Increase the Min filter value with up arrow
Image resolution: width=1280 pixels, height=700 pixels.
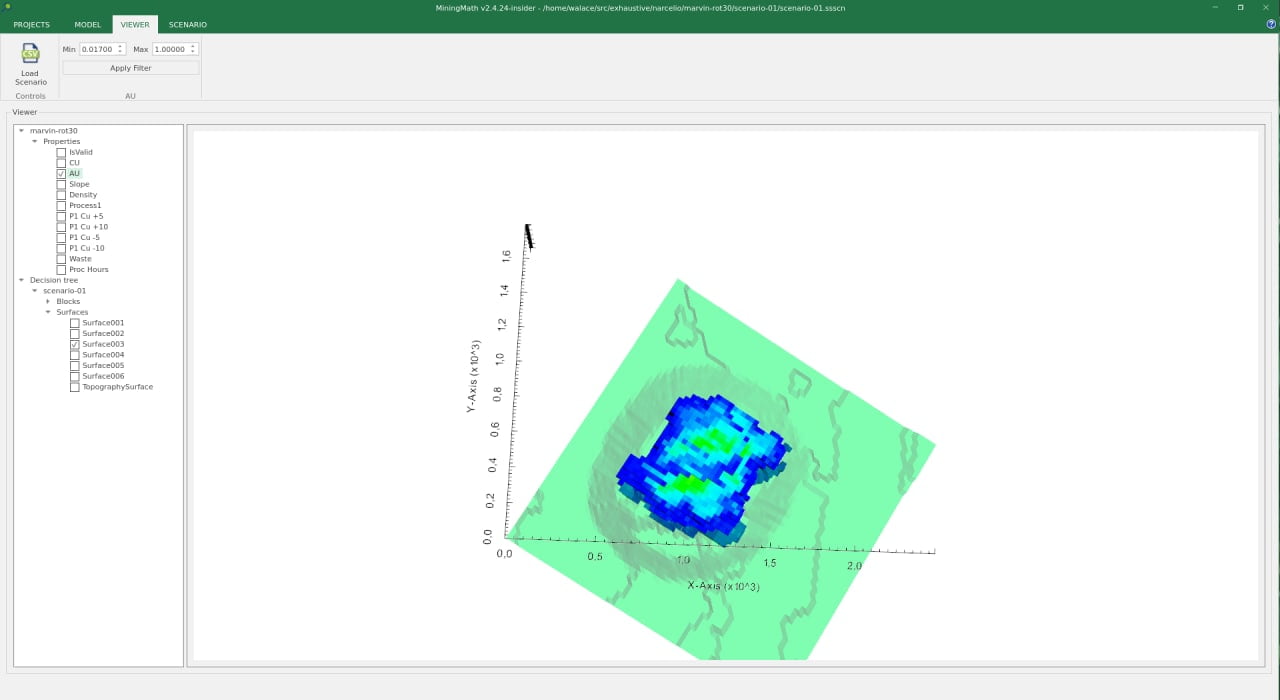121,46
